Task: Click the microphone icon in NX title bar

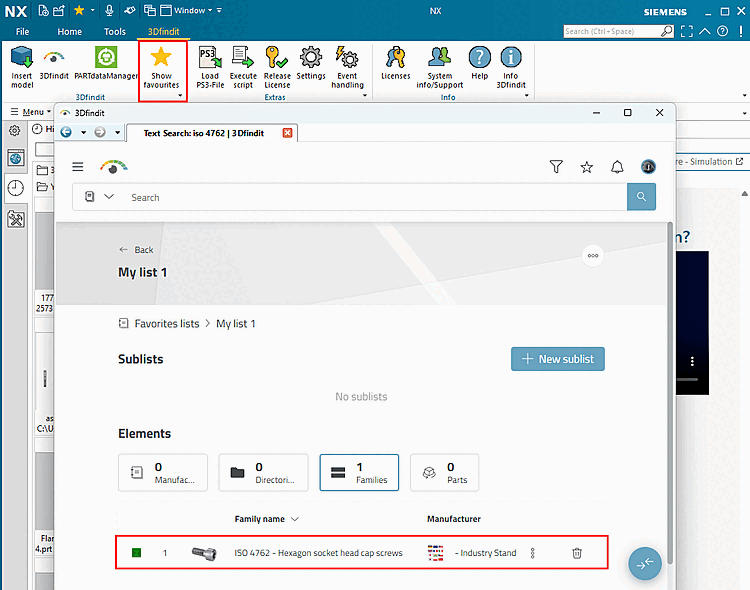Action: pyautogui.click(x=110, y=10)
